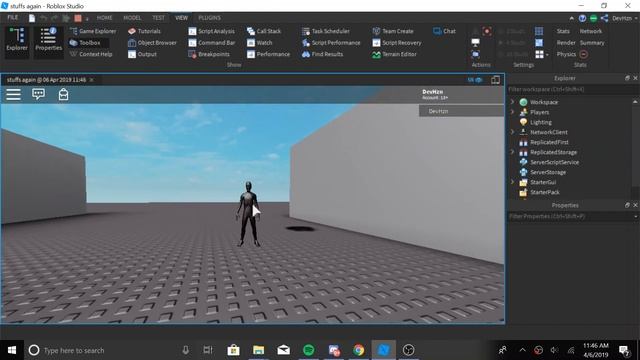Viewport: 640px width, 360px height.
Task: Open the Watch window
Action: [x=260, y=42]
